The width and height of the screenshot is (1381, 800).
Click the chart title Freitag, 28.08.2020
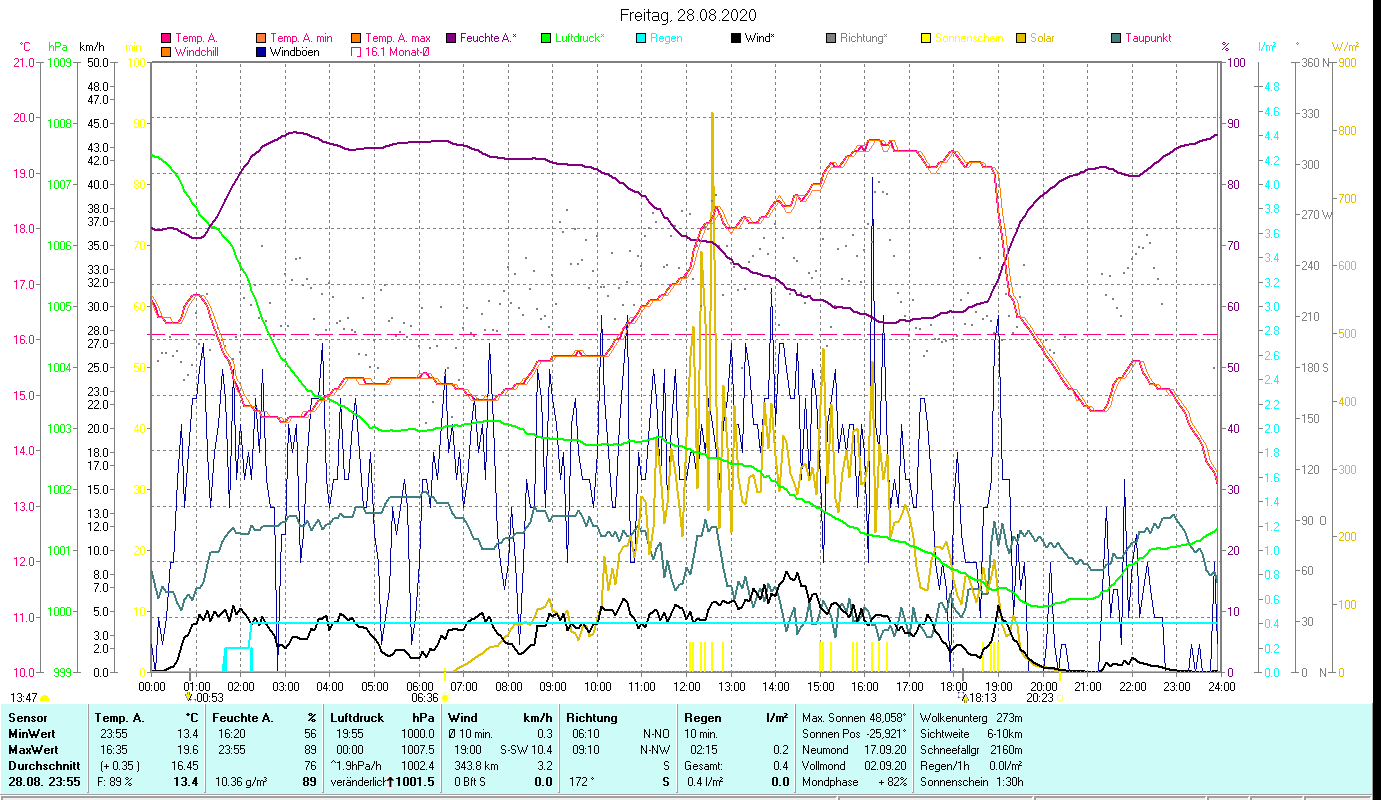[688, 15]
